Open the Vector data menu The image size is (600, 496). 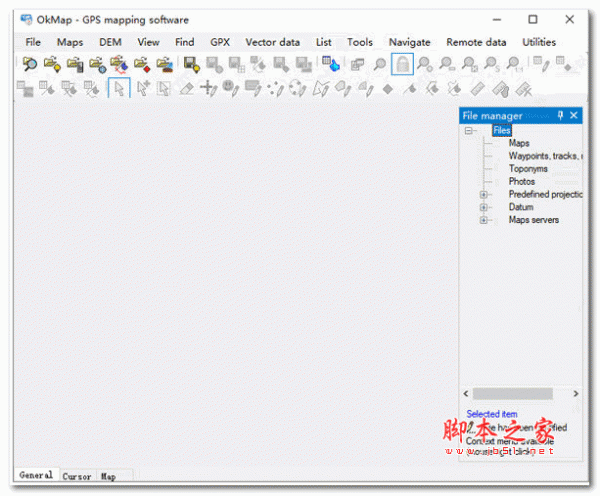click(272, 42)
